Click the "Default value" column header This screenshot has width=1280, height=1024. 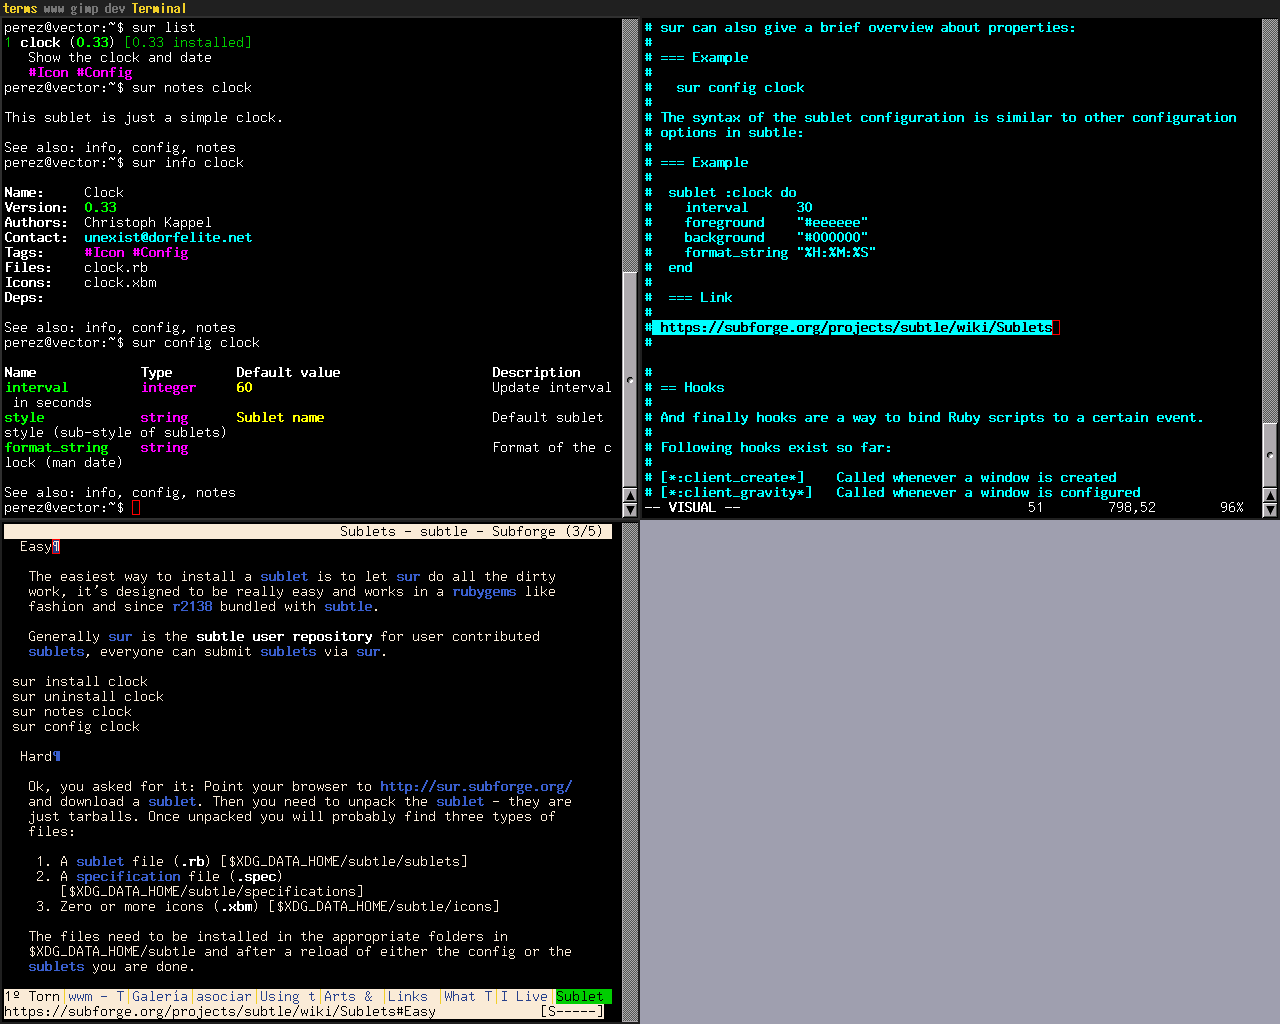click(x=288, y=373)
